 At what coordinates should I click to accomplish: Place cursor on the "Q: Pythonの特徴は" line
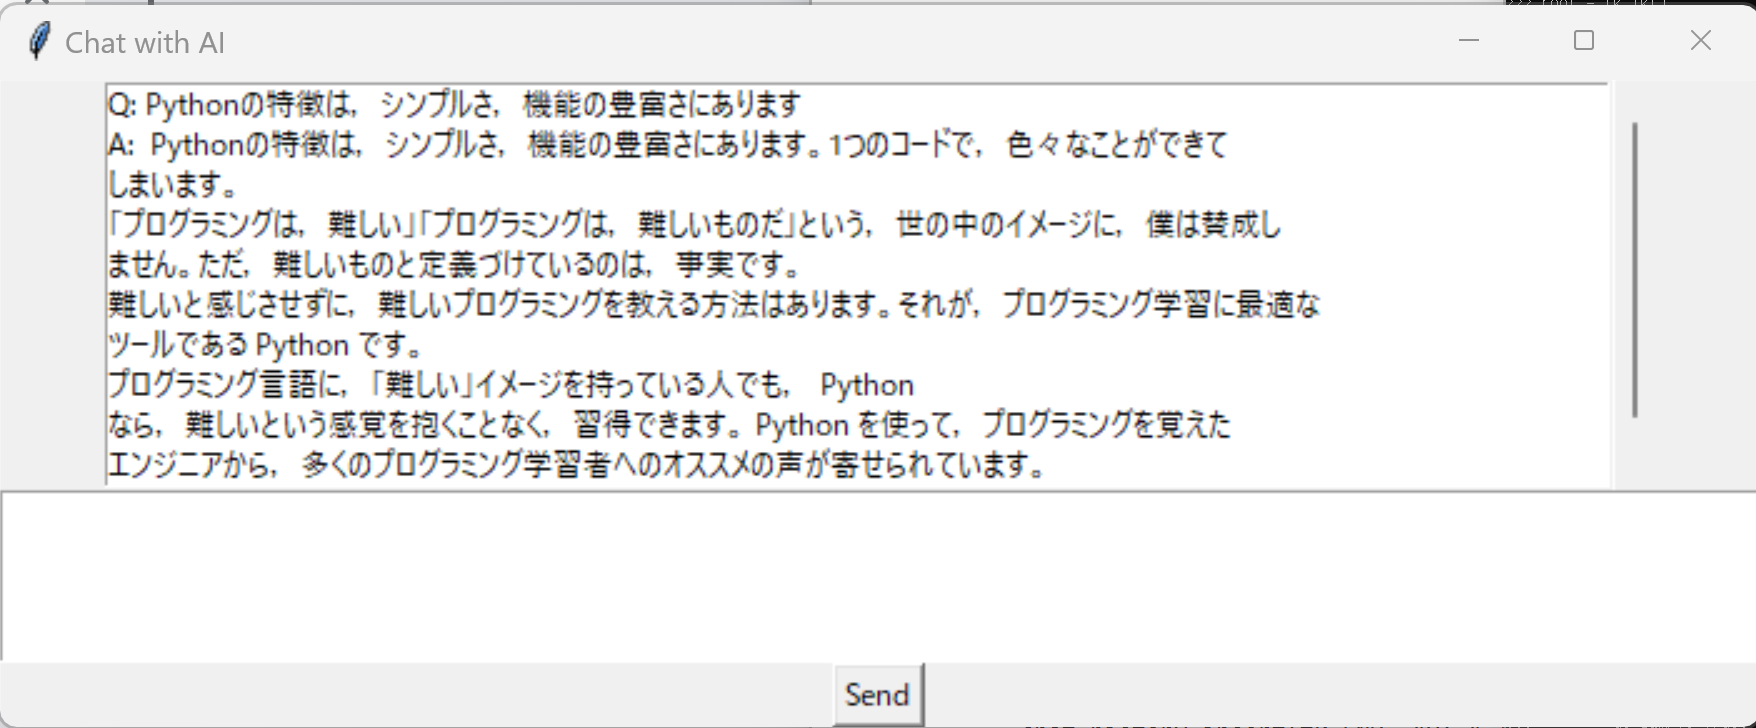tap(455, 105)
